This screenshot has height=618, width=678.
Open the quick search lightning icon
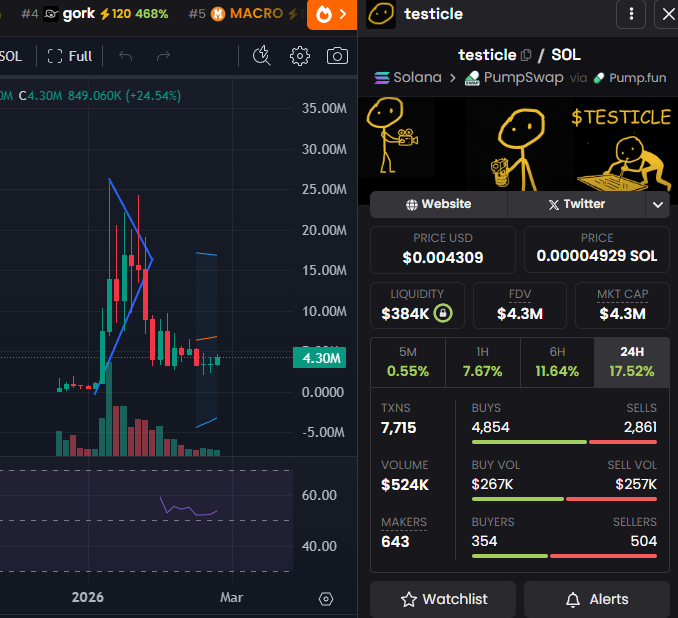[x=262, y=56]
